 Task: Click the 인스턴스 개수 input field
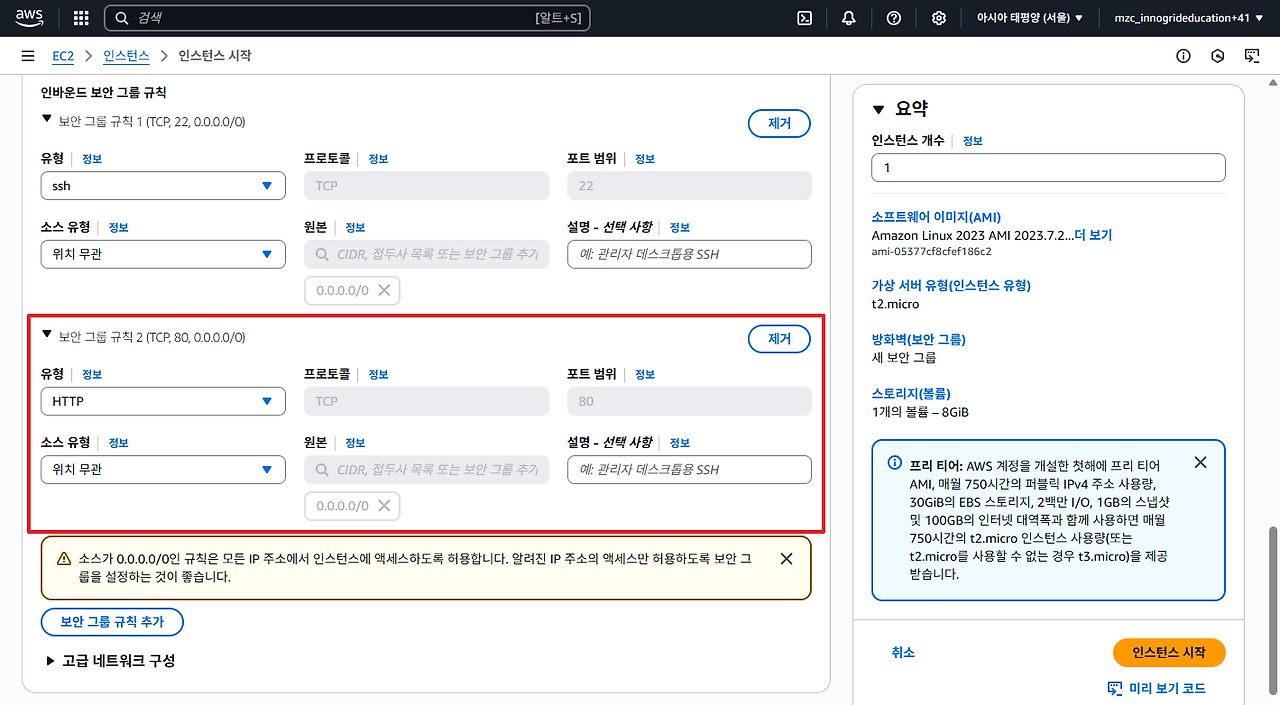1048,168
